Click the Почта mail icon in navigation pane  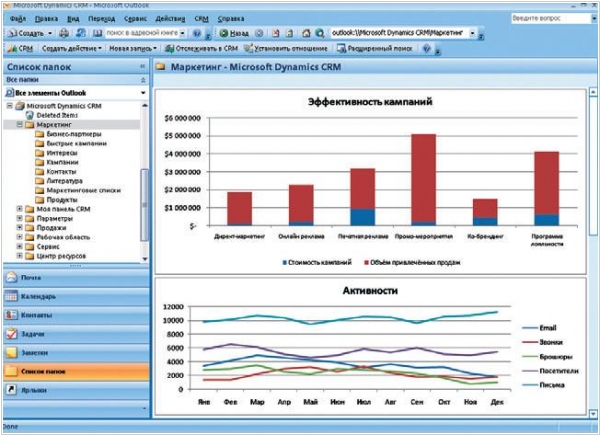tap(11, 277)
